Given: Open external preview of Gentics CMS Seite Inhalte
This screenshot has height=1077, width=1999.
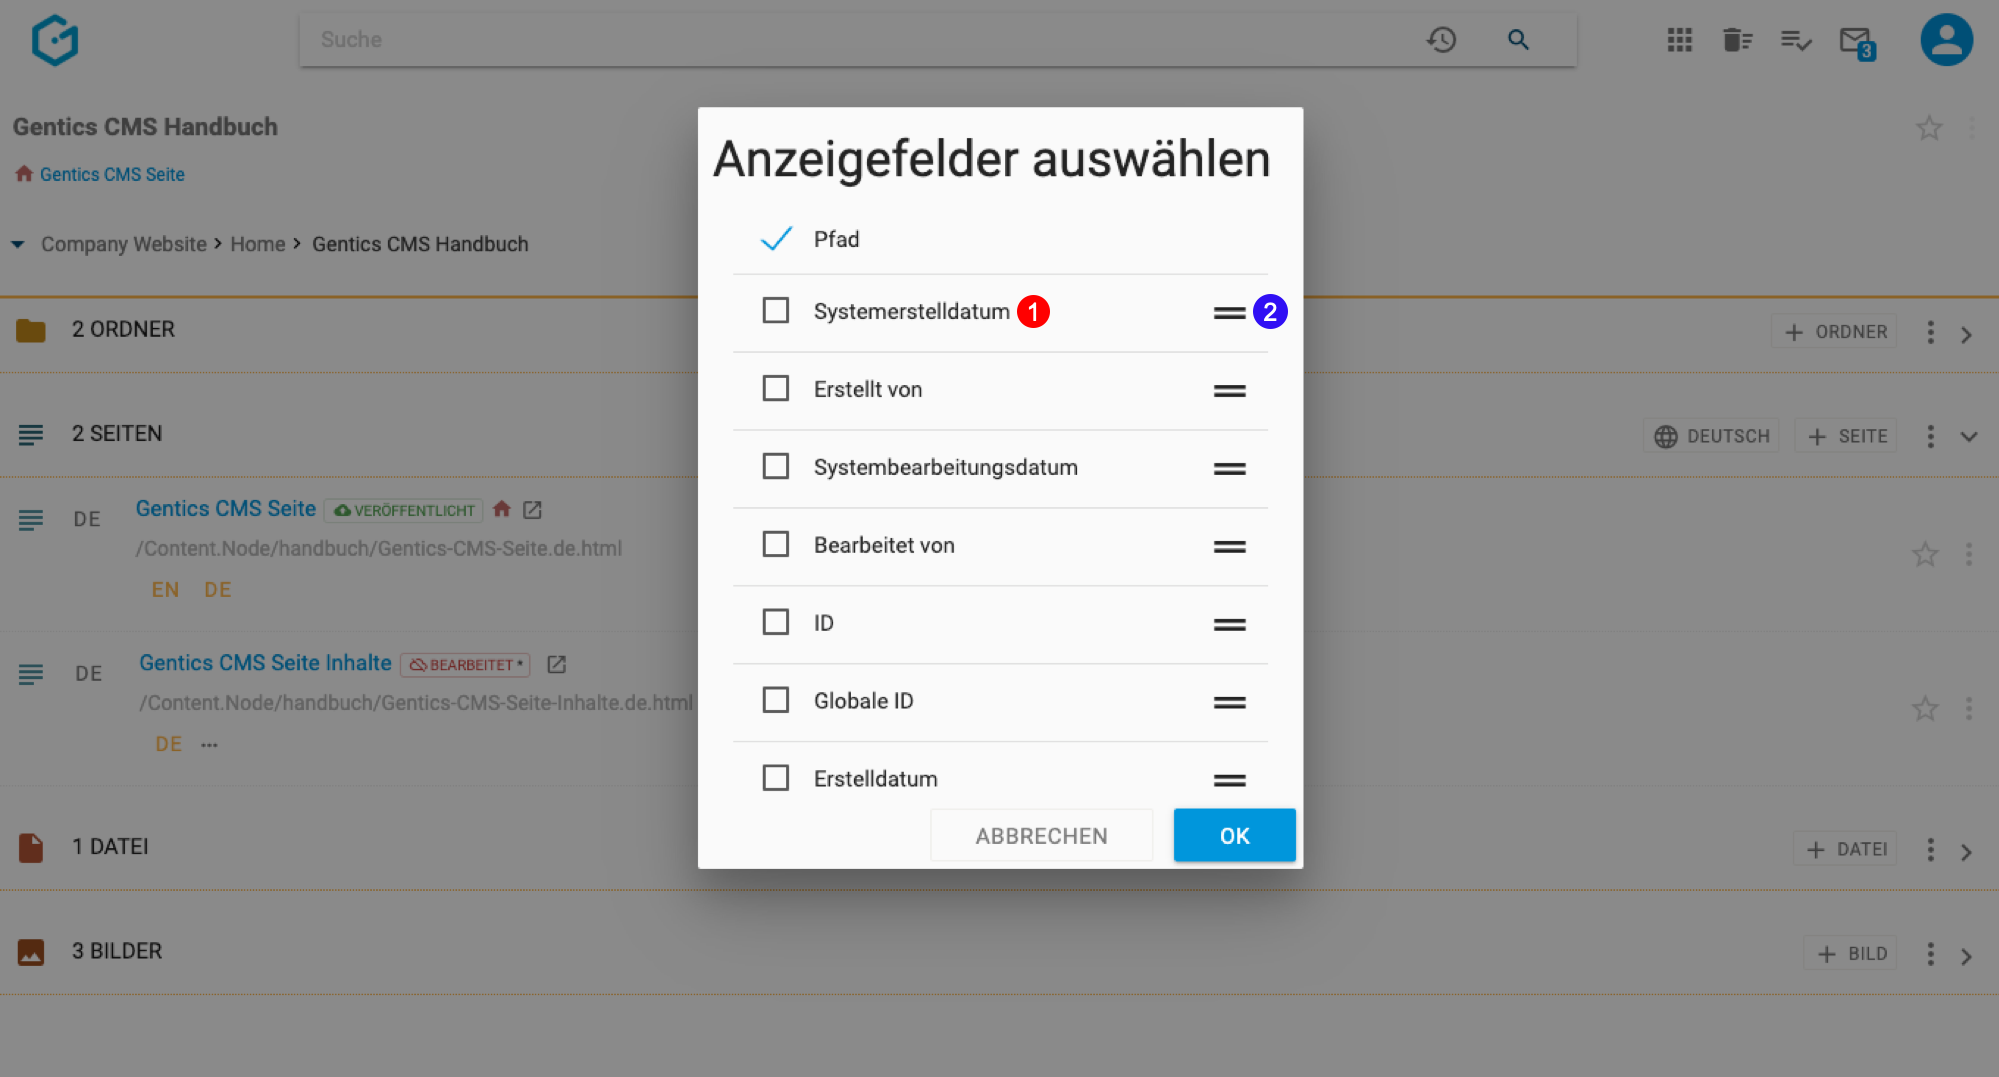Looking at the screenshot, I should pyautogui.click(x=557, y=664).
